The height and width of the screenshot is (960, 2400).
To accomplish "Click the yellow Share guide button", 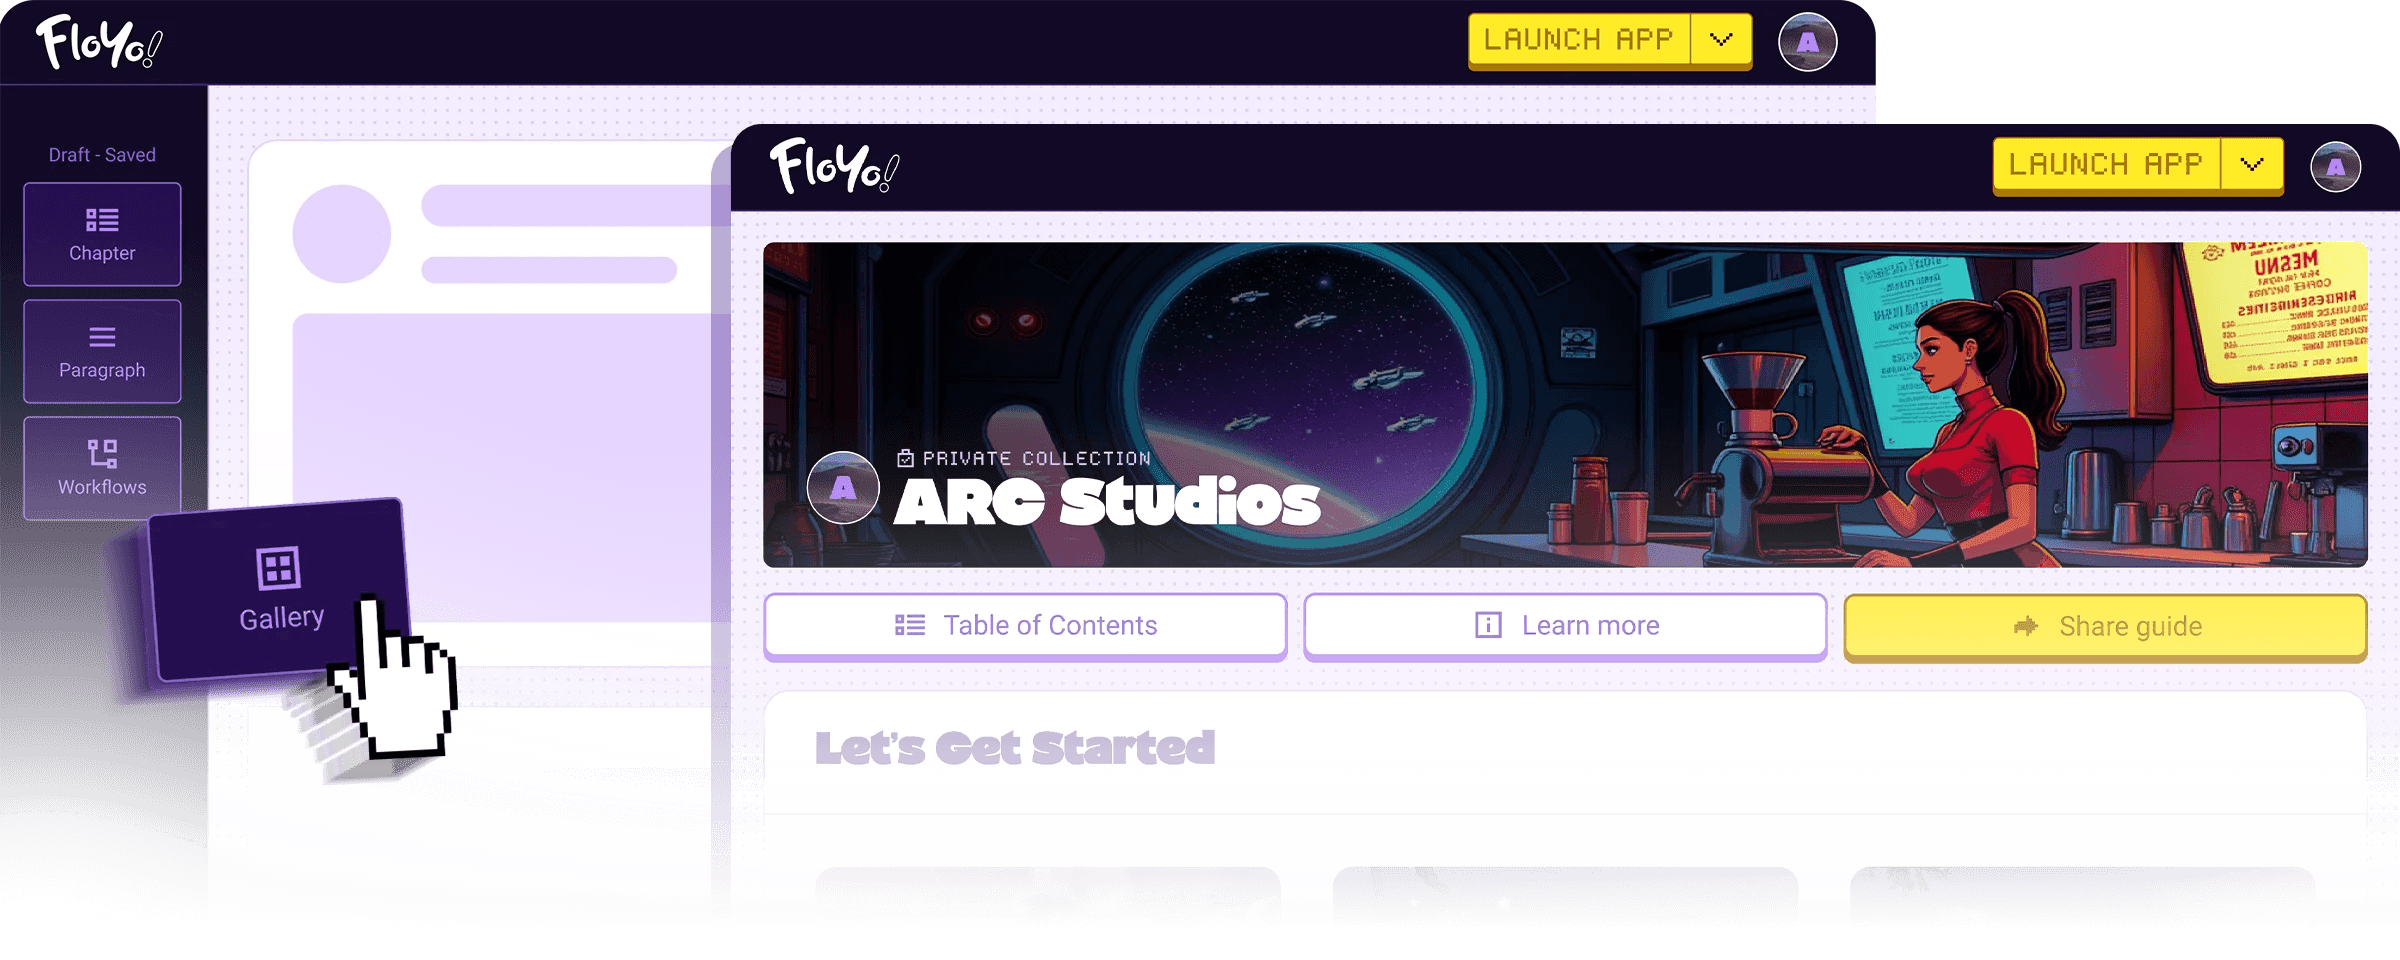I will [x=2105, y=627].
